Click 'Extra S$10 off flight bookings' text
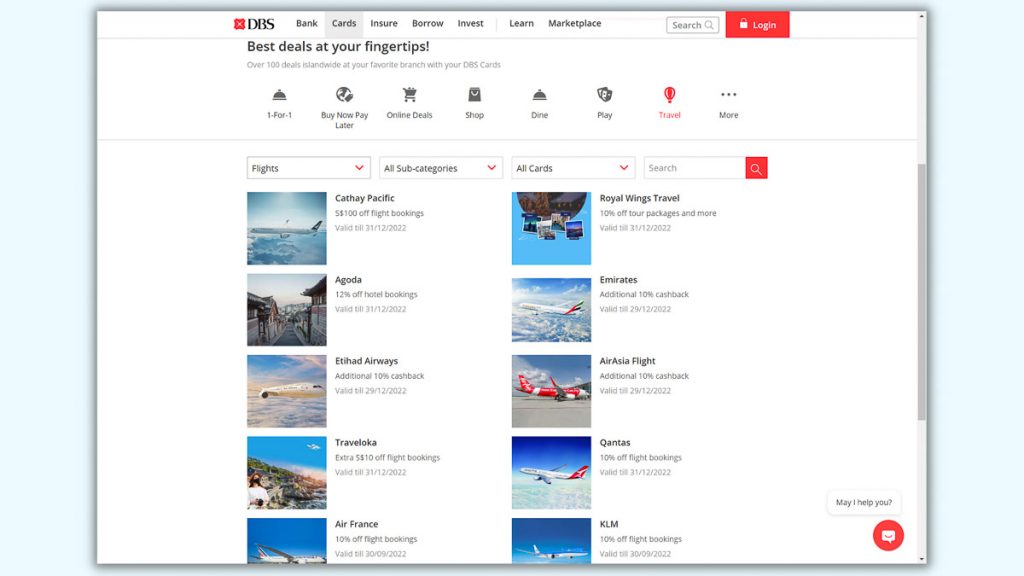1024x576 pixels. 387,458
